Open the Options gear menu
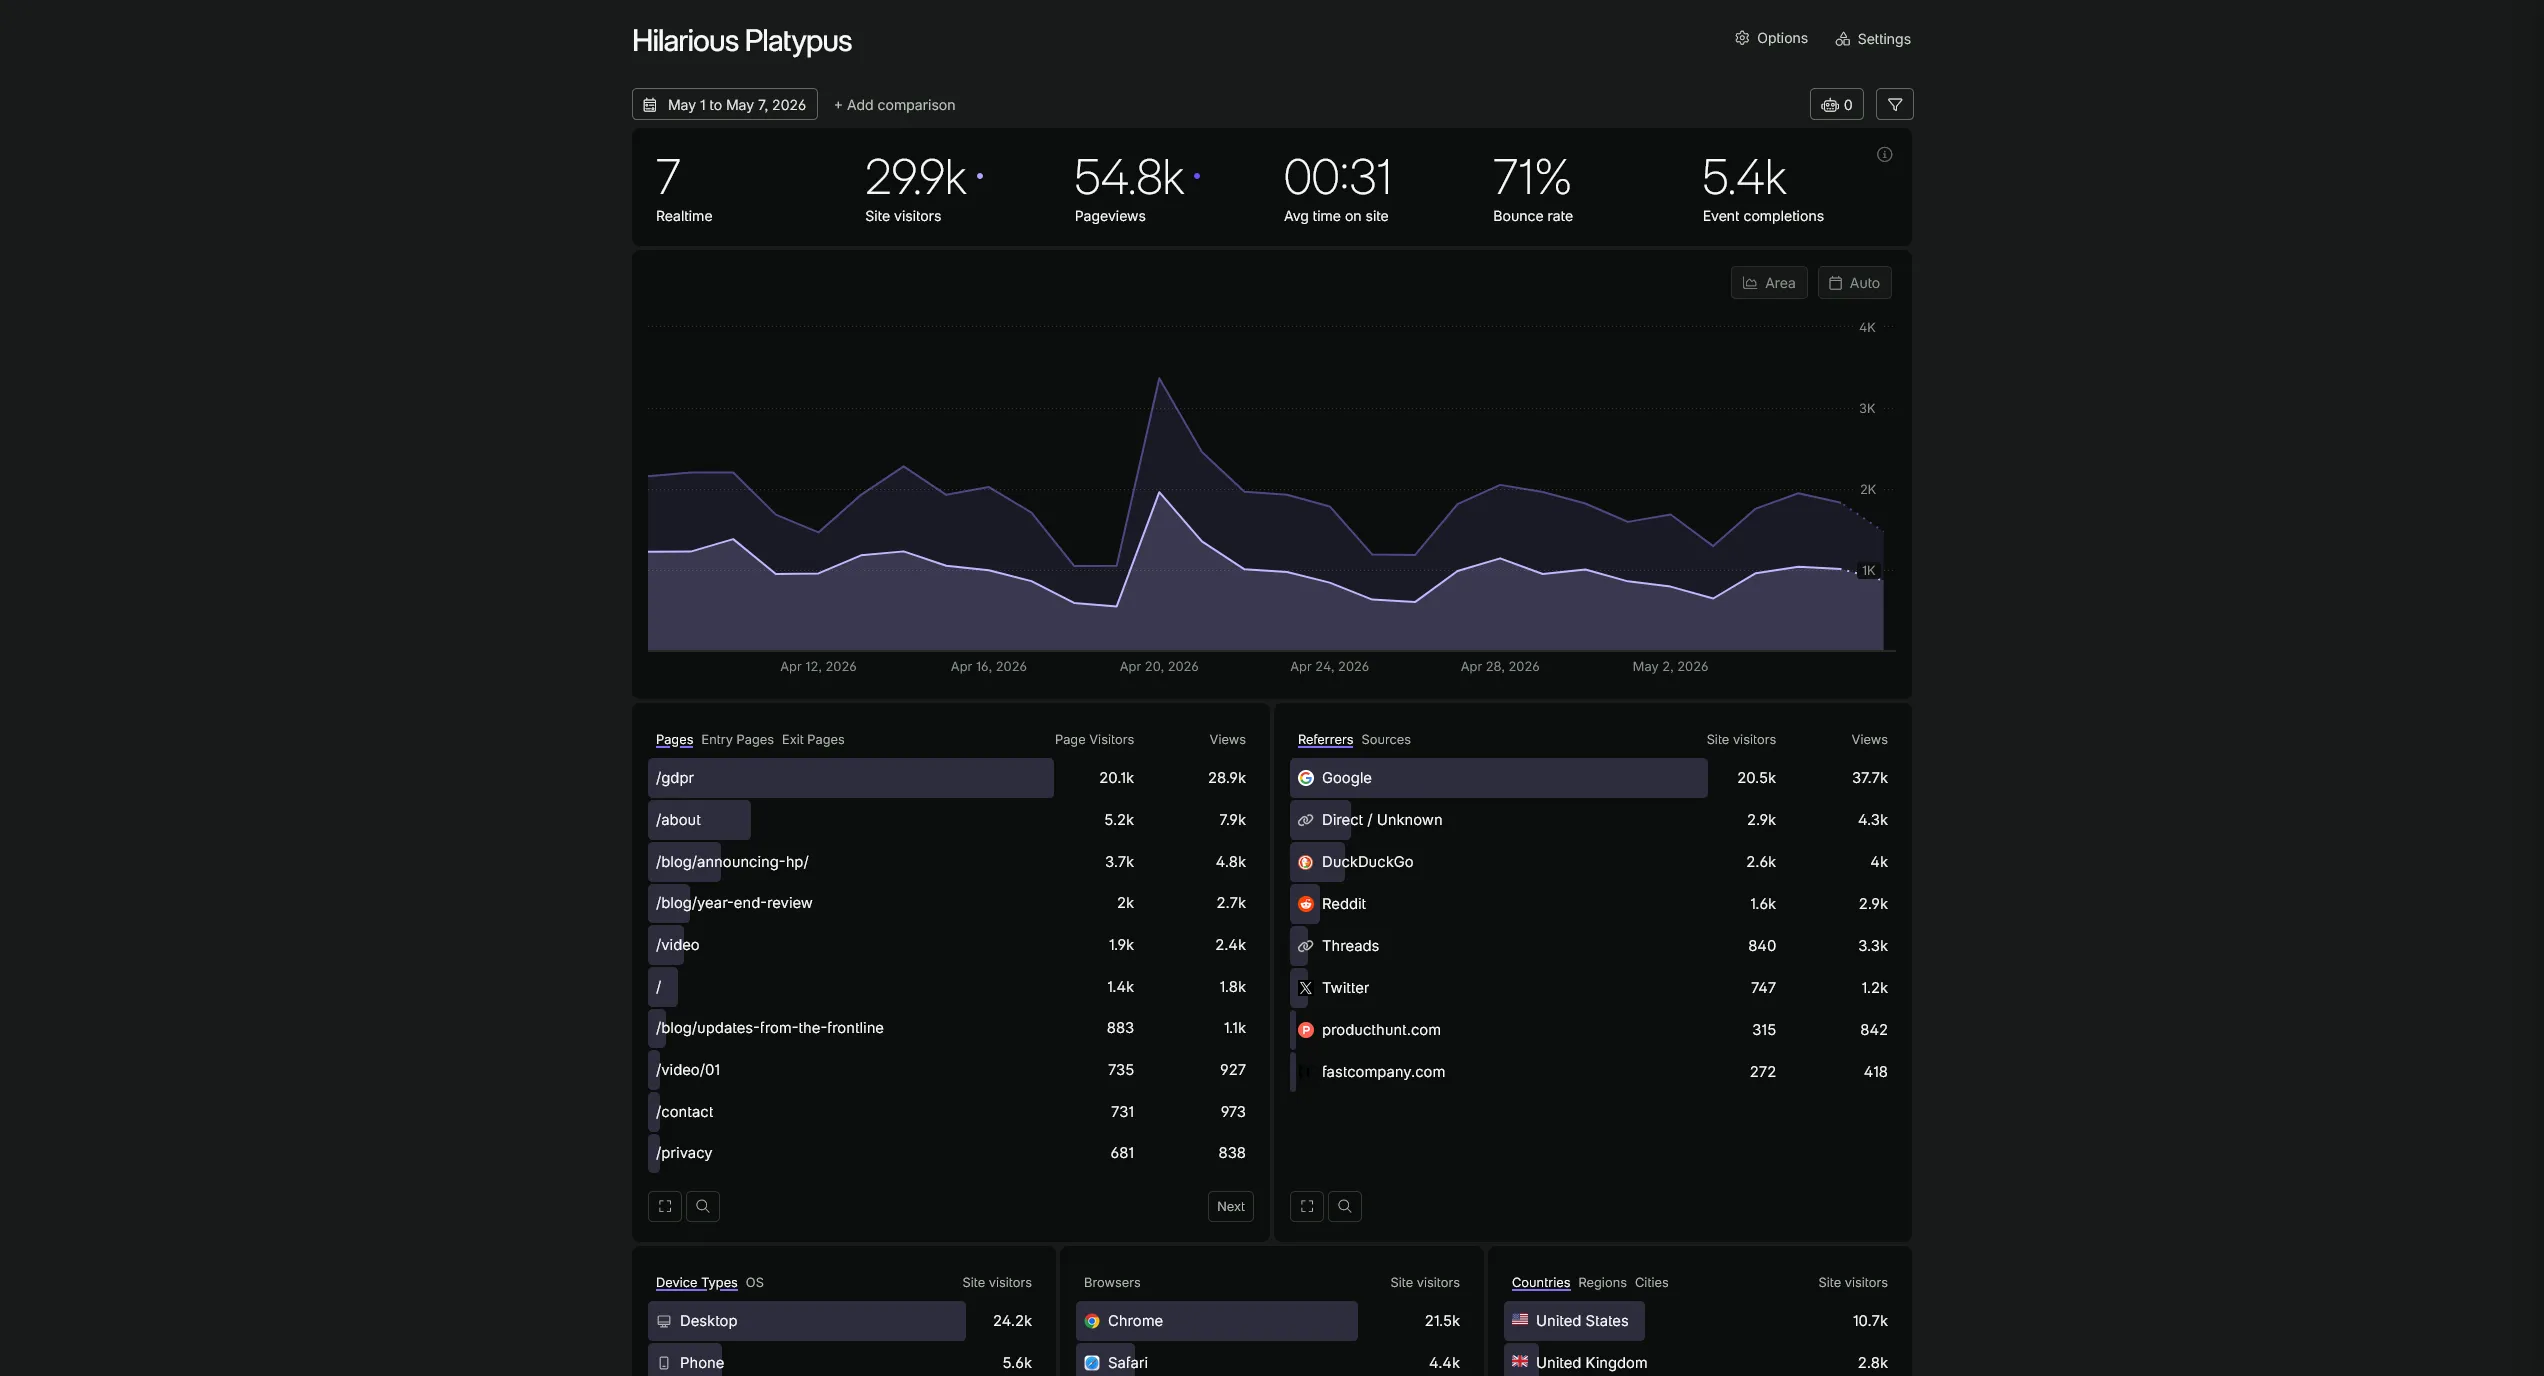 (1770, 38)
